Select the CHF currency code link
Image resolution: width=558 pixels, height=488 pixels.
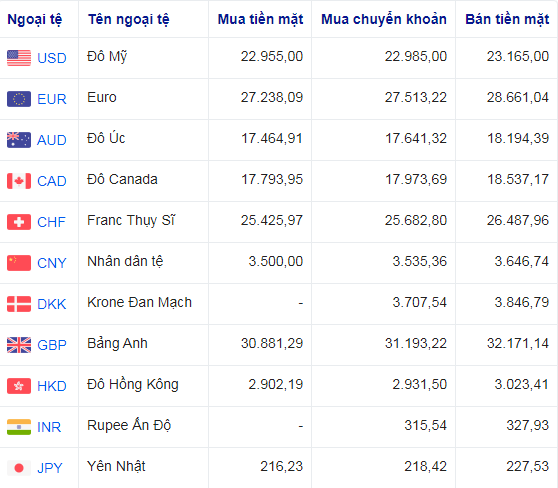(x=52, y=222)
